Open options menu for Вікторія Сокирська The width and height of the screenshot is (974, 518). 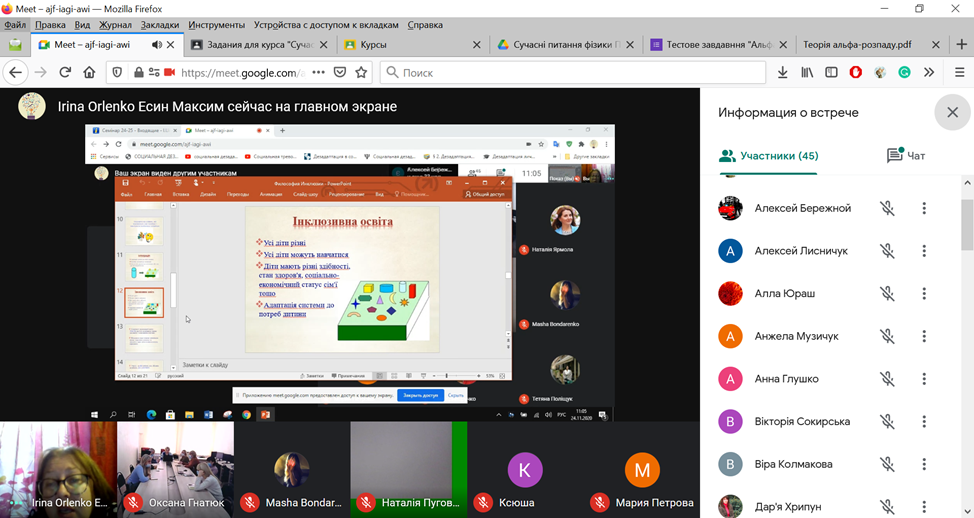[924, 422]
